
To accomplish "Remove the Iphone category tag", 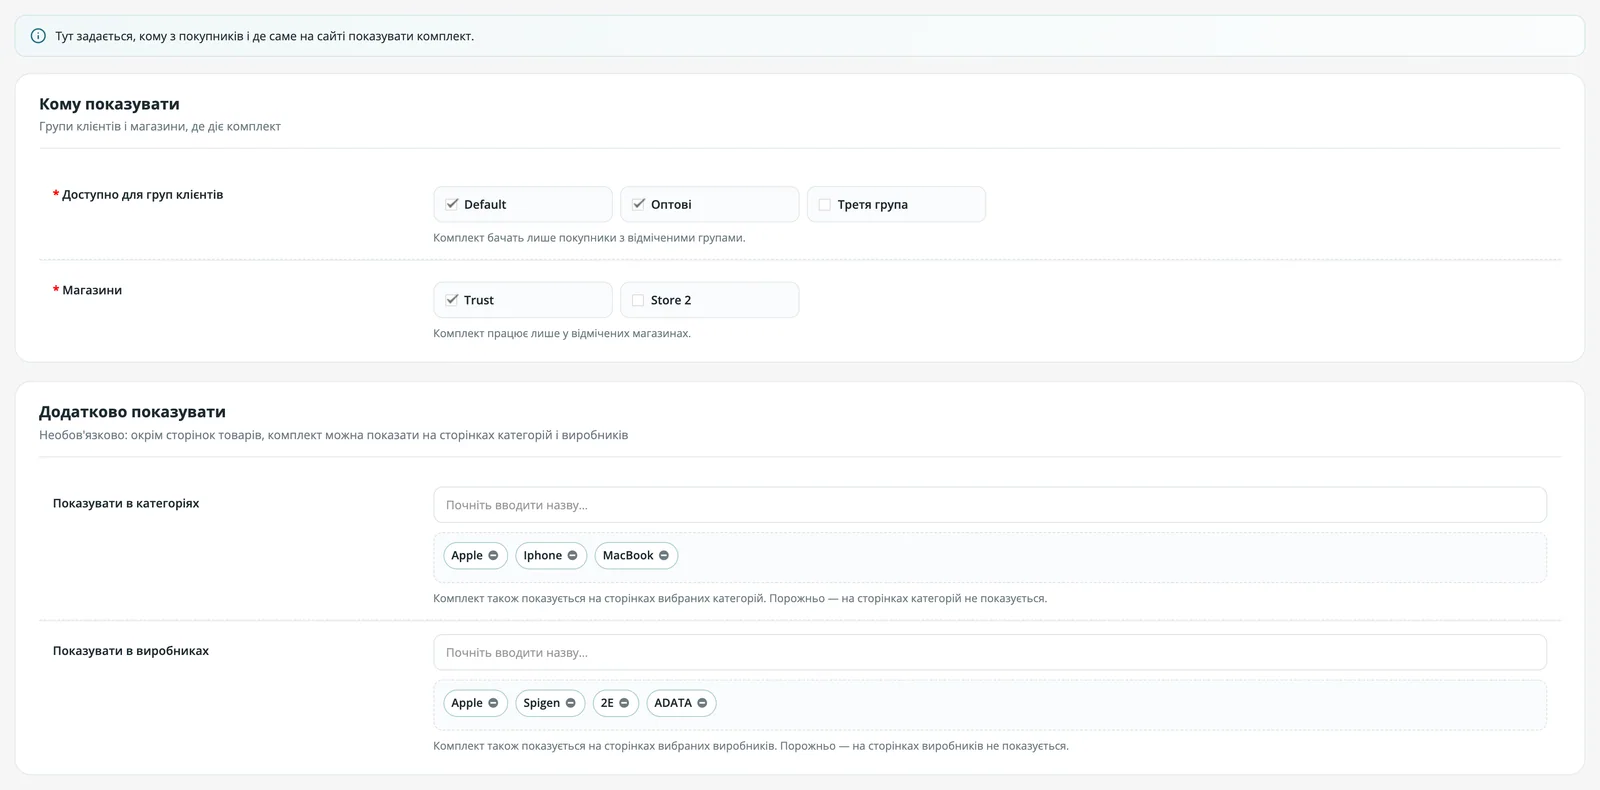I will tap(573, 556).
